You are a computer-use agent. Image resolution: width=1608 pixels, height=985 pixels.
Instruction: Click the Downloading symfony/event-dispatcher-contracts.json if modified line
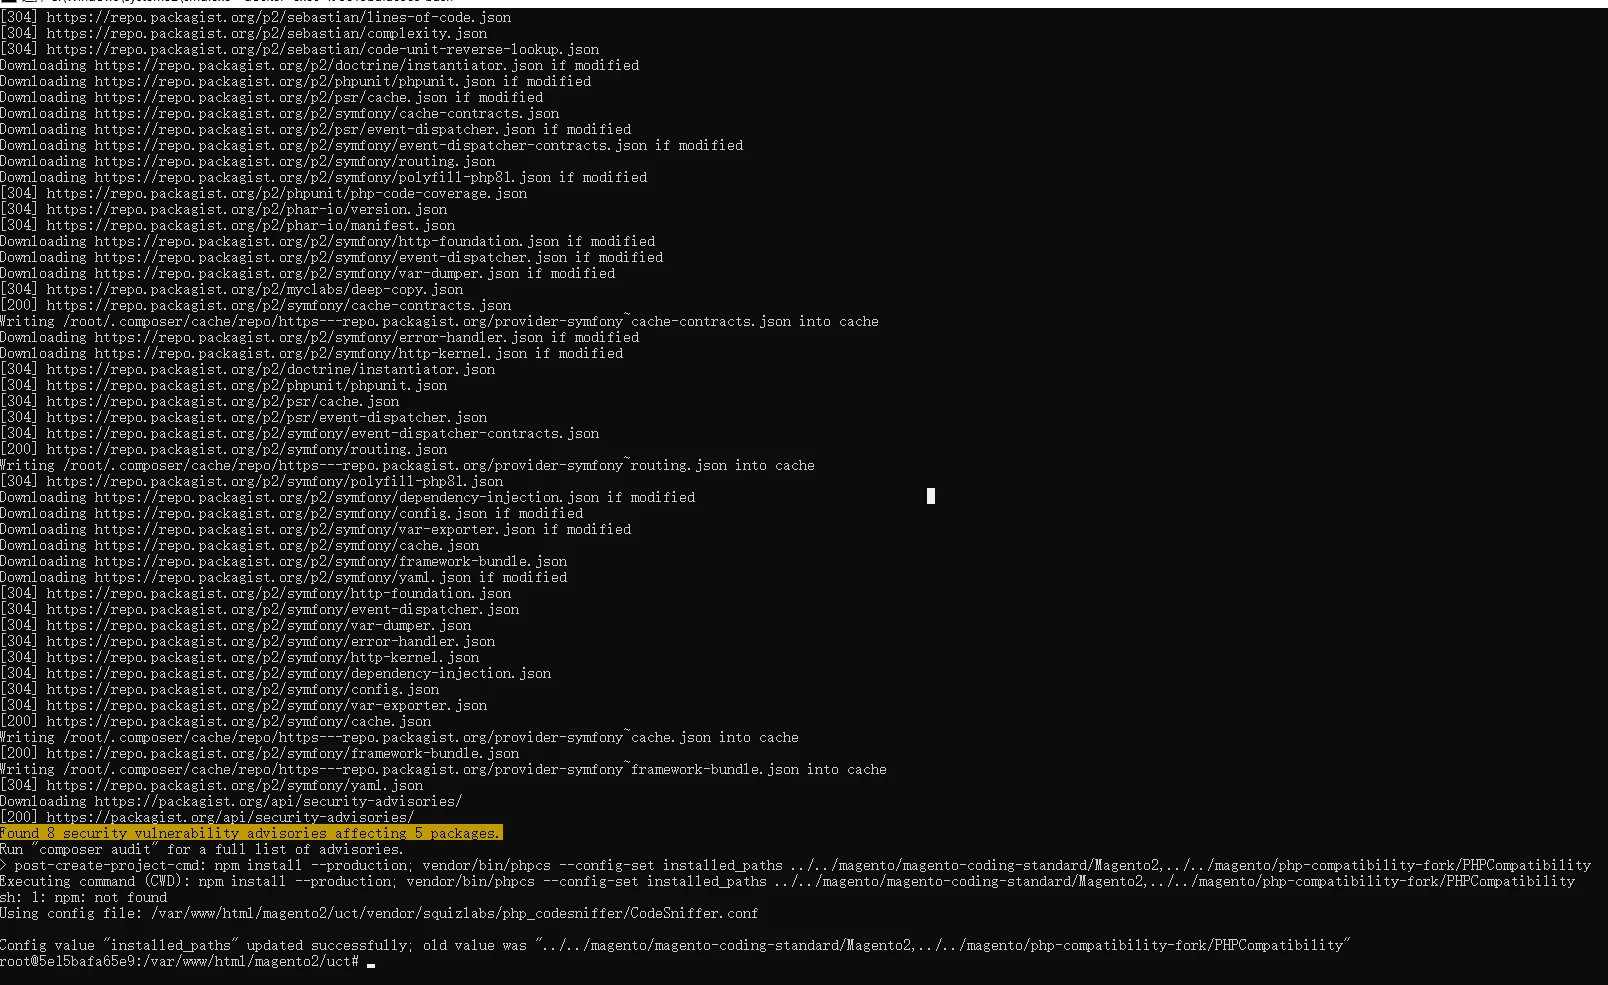[372, 145]
